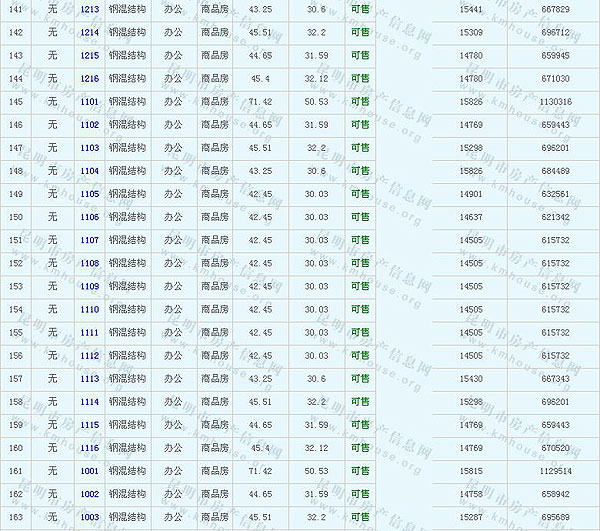Click the 可售 status in row 145
This screenshot has height=531, width=600.
point(360,102)
